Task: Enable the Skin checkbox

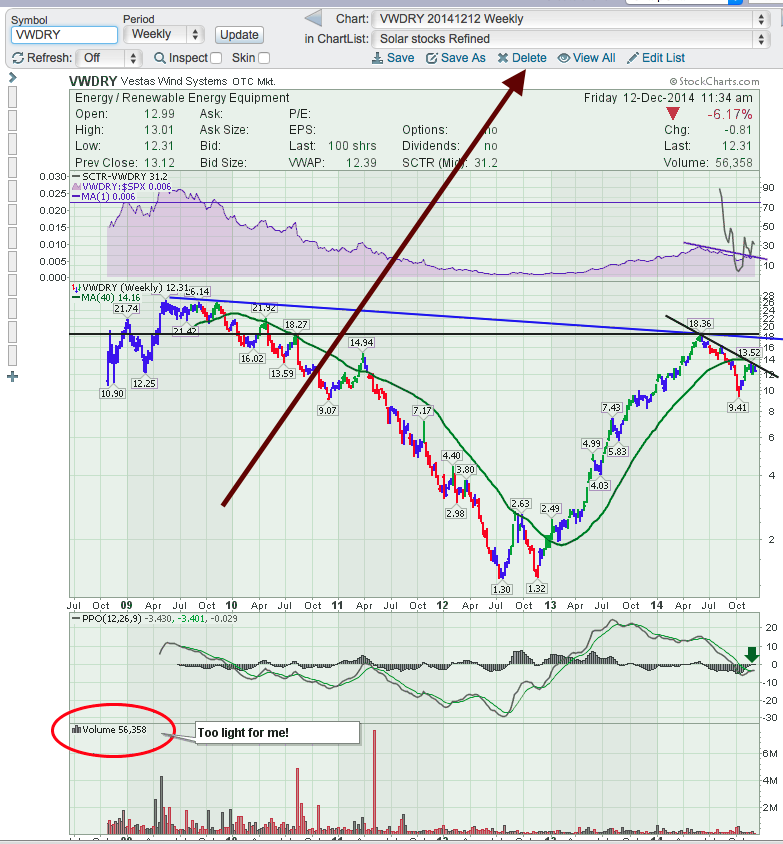Action: [x=264, y=58]
